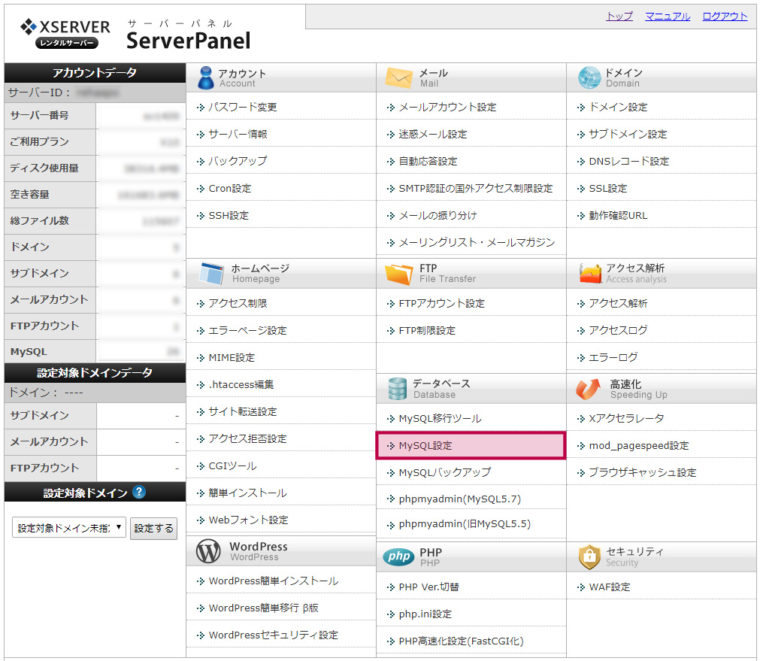This screenshot has height=661, width=760.
Task: Open エラーログ
Action: pos(613,358)
